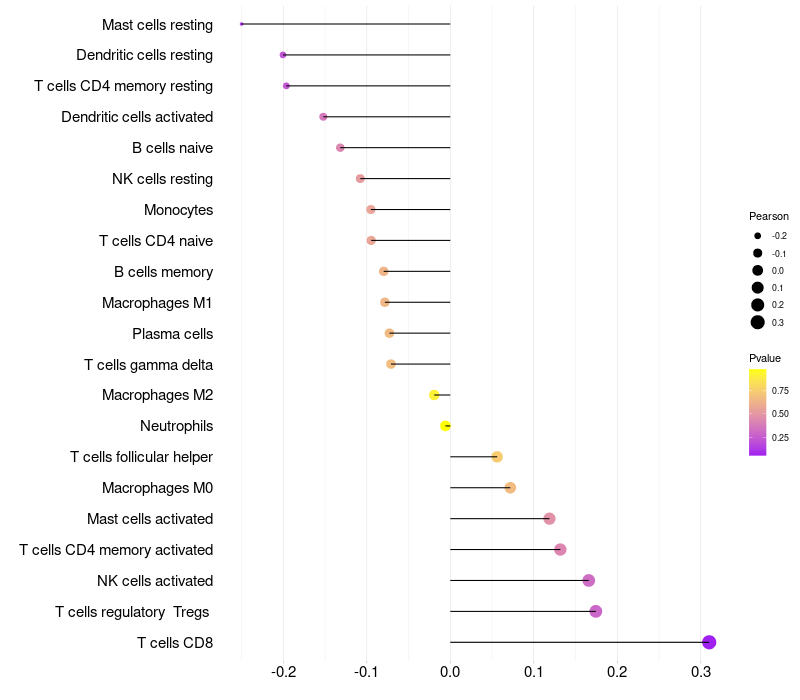Viewport: 800px width, 700px height.
Task: Click the 0.3 Pearson legend circle
Action: point(758,322)
